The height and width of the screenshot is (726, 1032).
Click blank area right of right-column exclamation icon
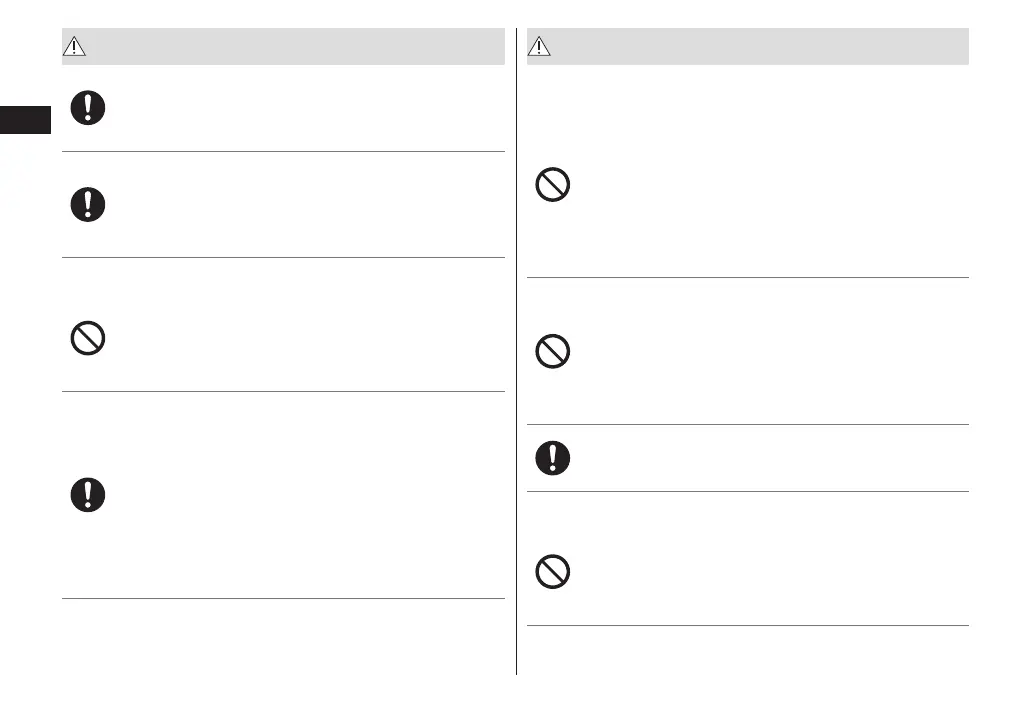pos(760,458)
